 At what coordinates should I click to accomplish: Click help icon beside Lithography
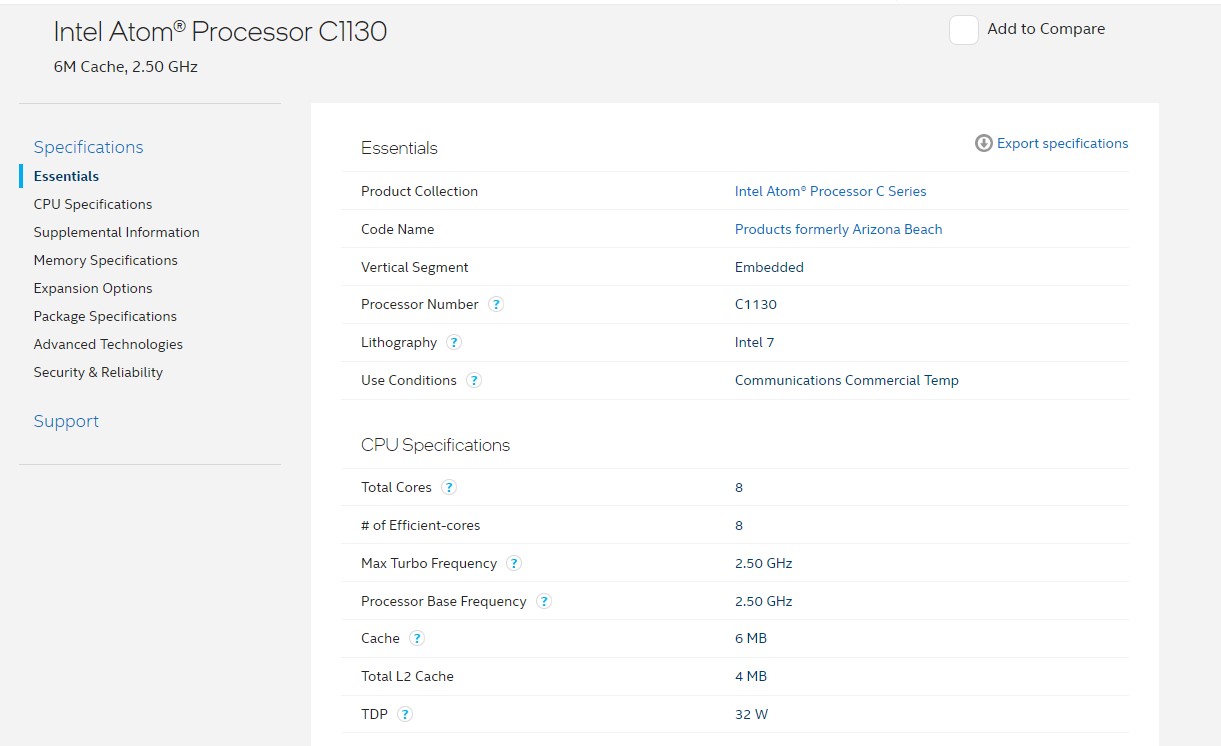click(x=454, y=342)
